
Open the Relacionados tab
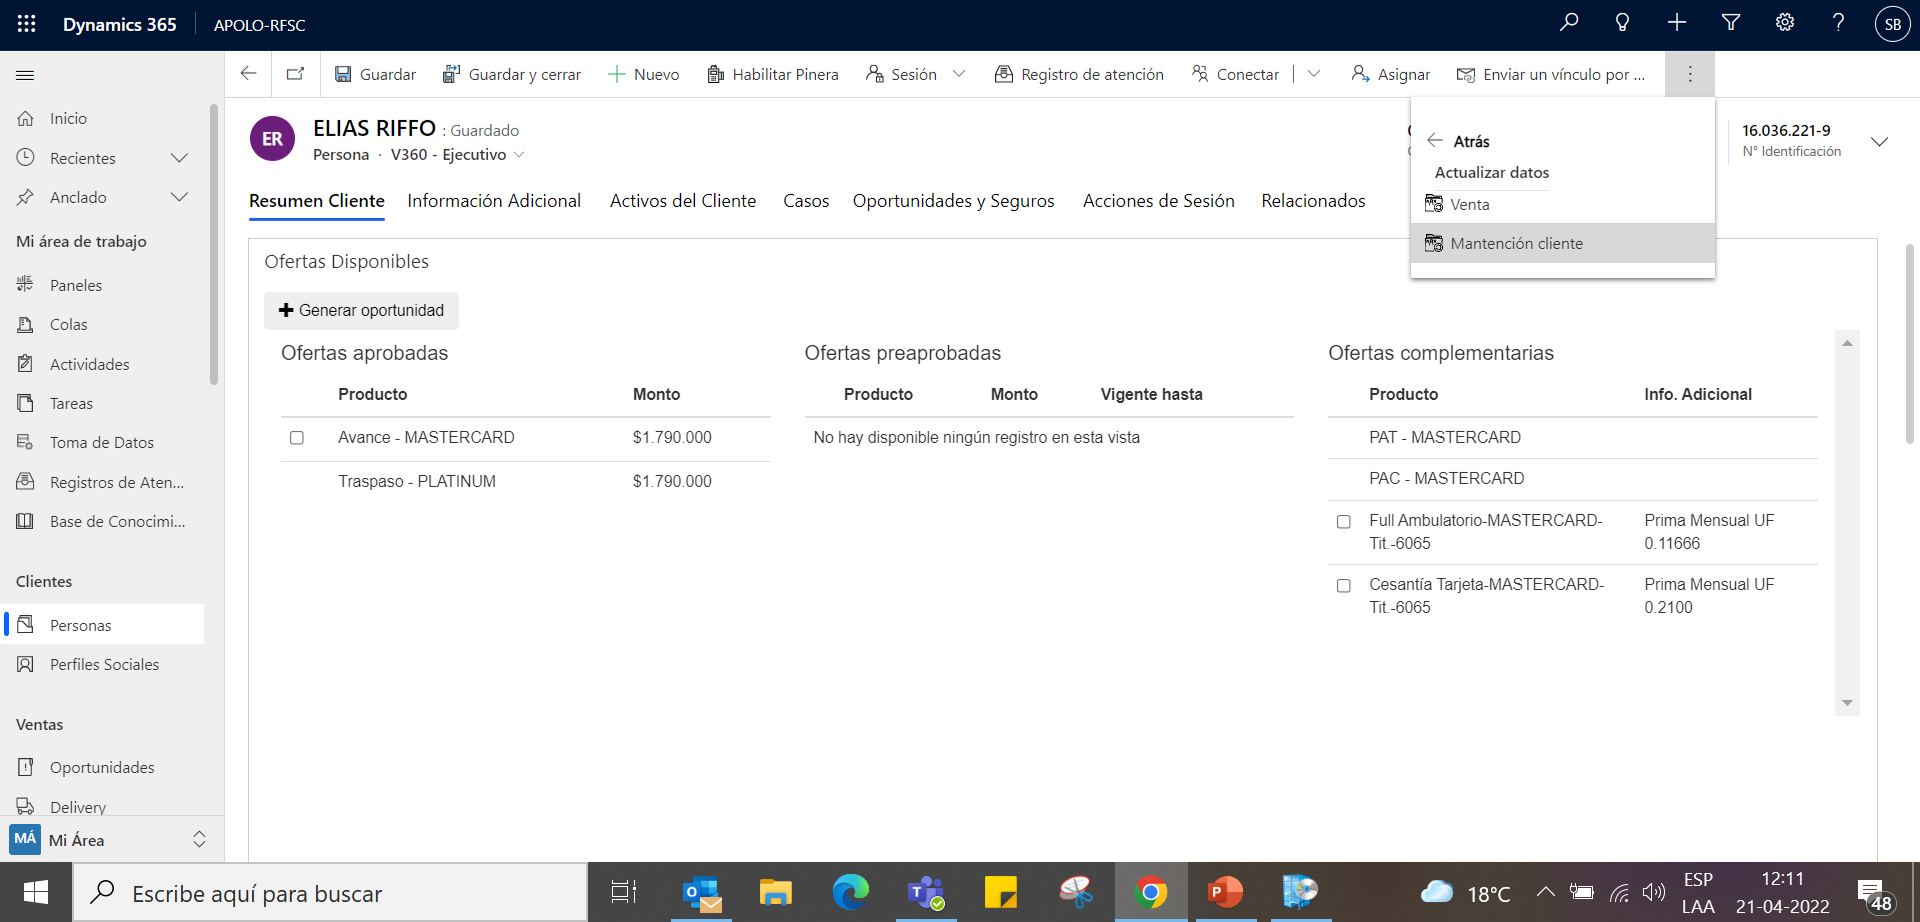[1313, 201]
